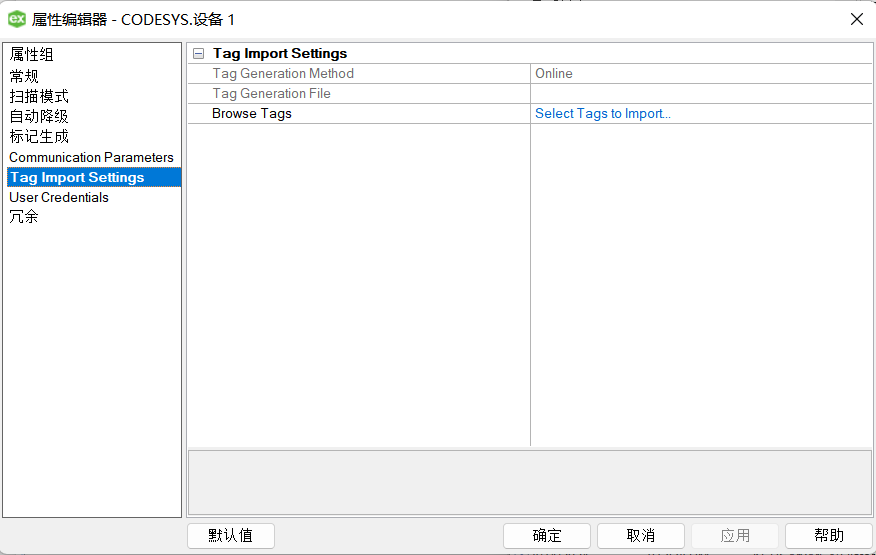Select 属性组 in the left list
Viewport: 876px width, 555px height.
tap(31, 55)
